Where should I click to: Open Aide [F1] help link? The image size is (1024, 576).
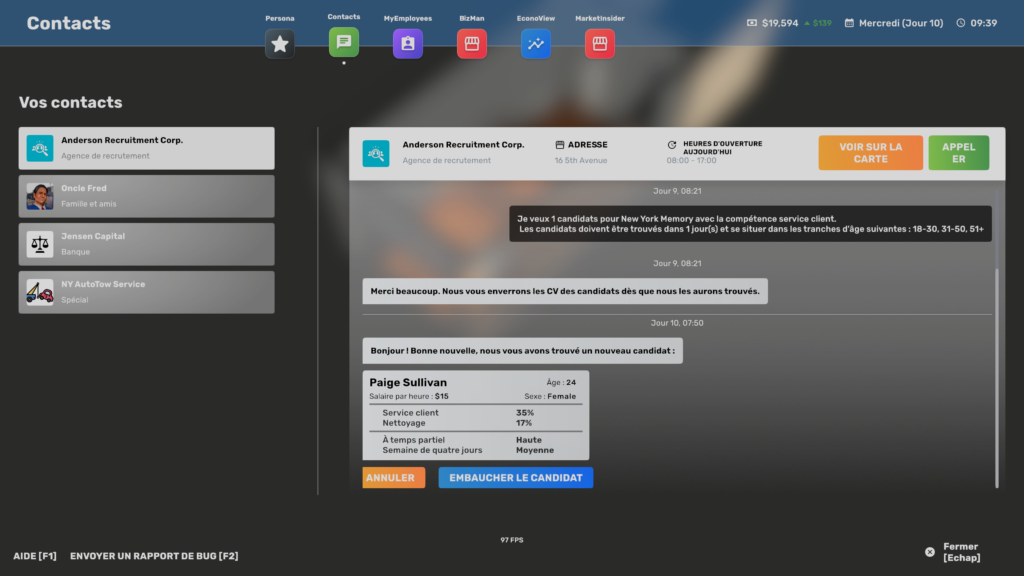[35, 556]
